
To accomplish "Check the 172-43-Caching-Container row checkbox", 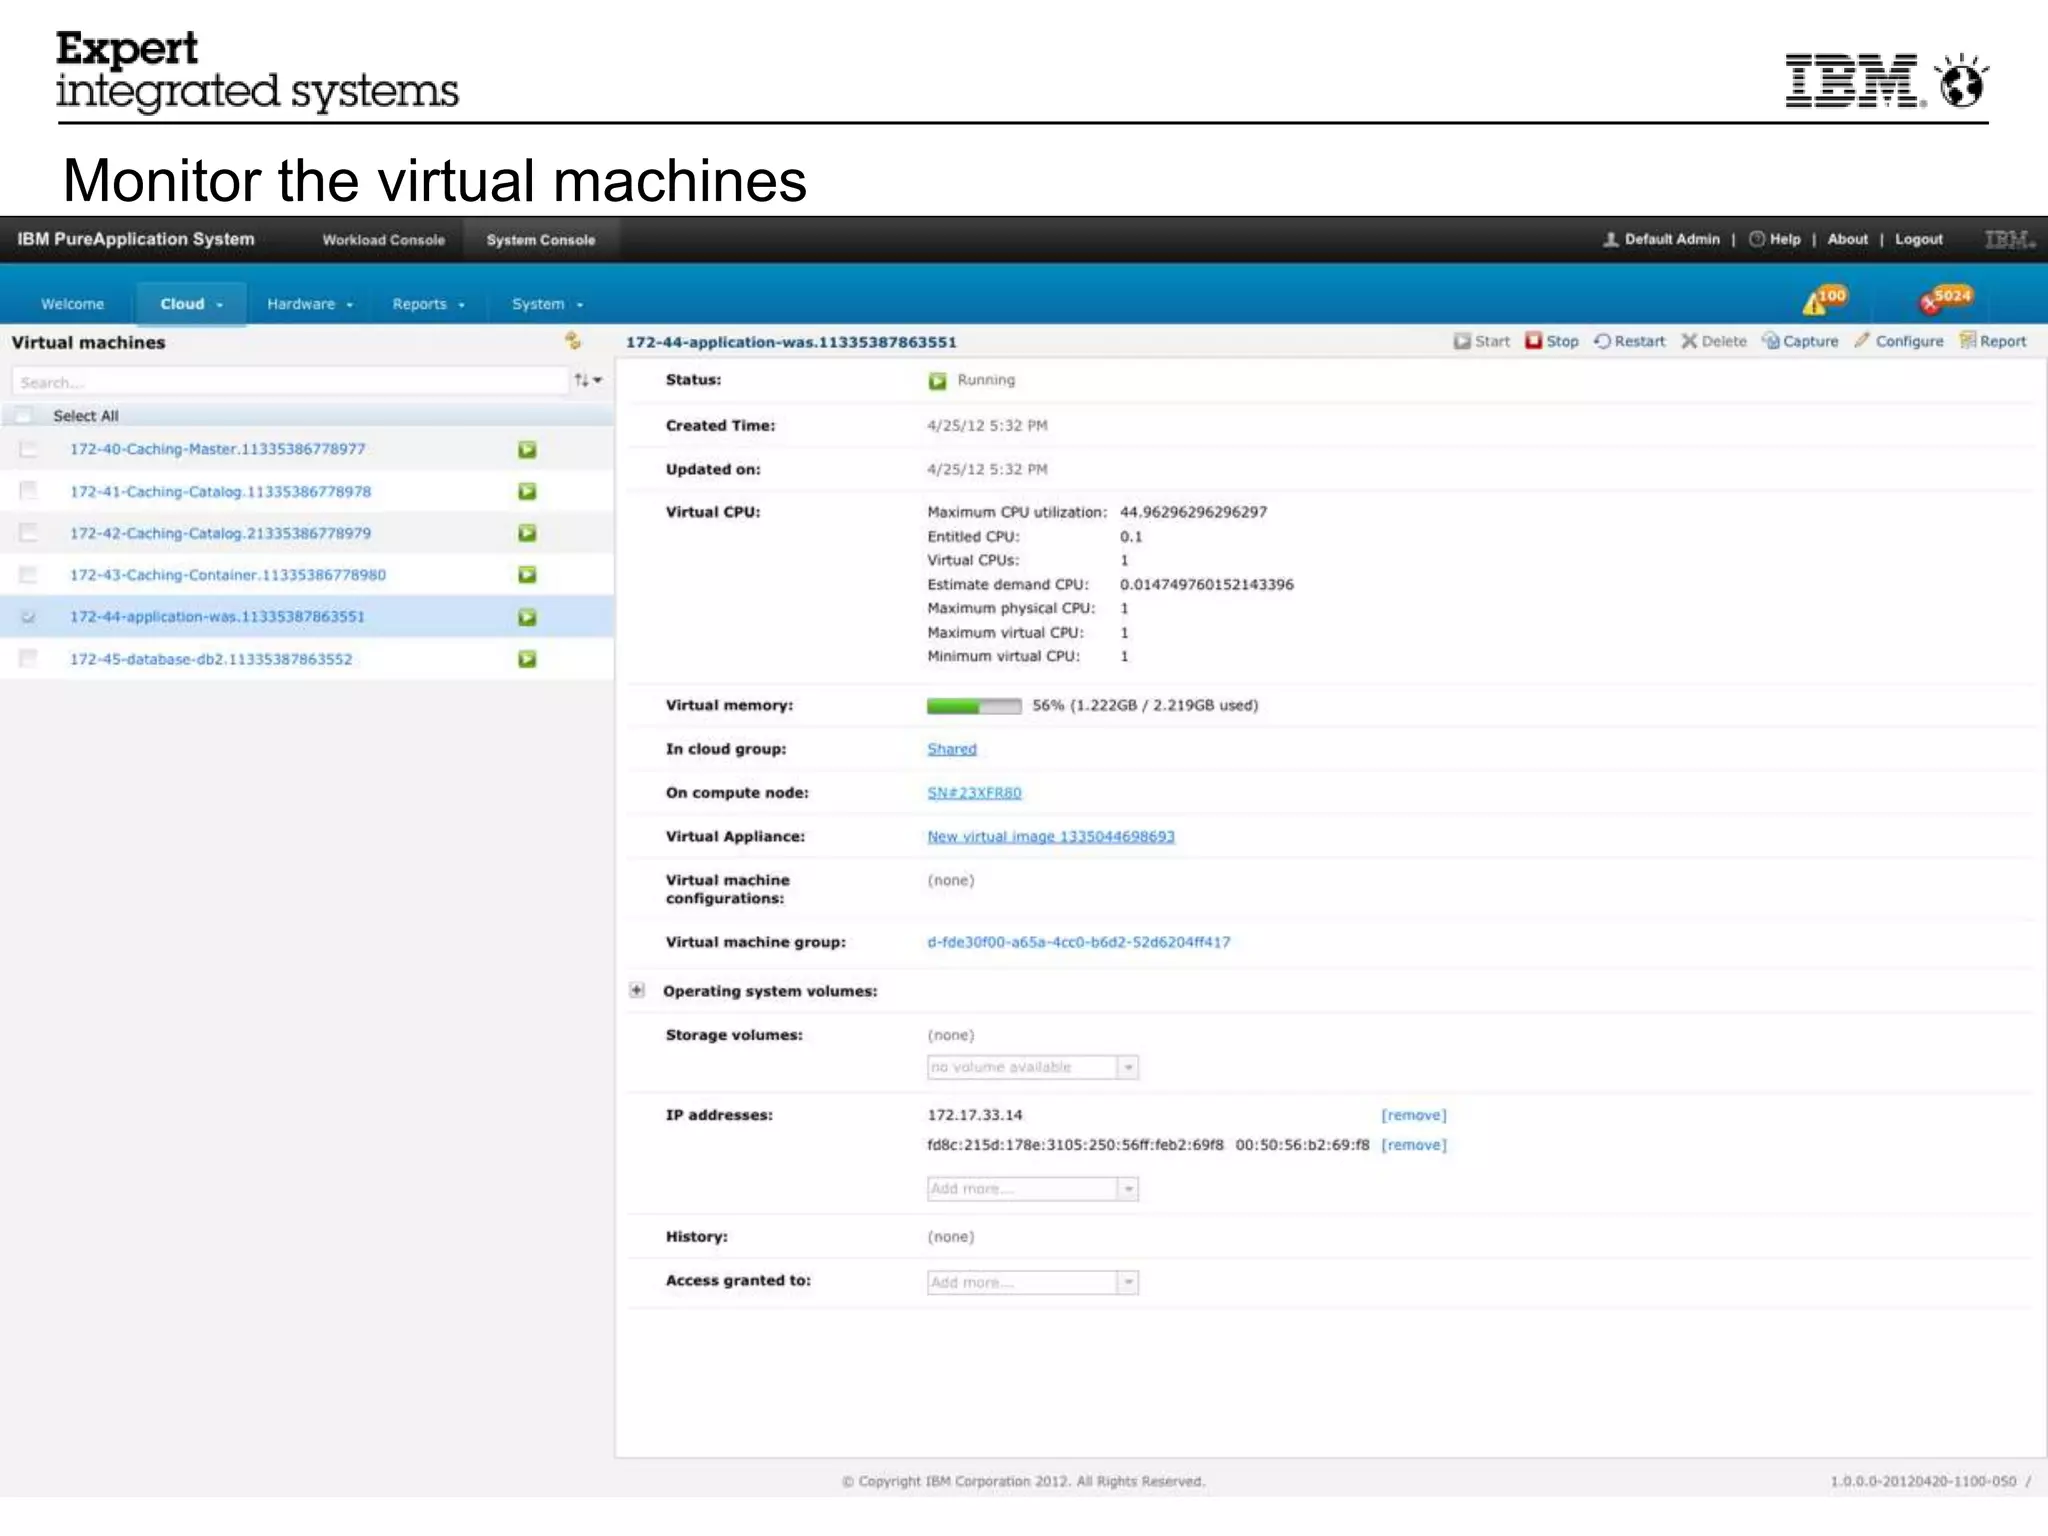I will coord(28,574).
